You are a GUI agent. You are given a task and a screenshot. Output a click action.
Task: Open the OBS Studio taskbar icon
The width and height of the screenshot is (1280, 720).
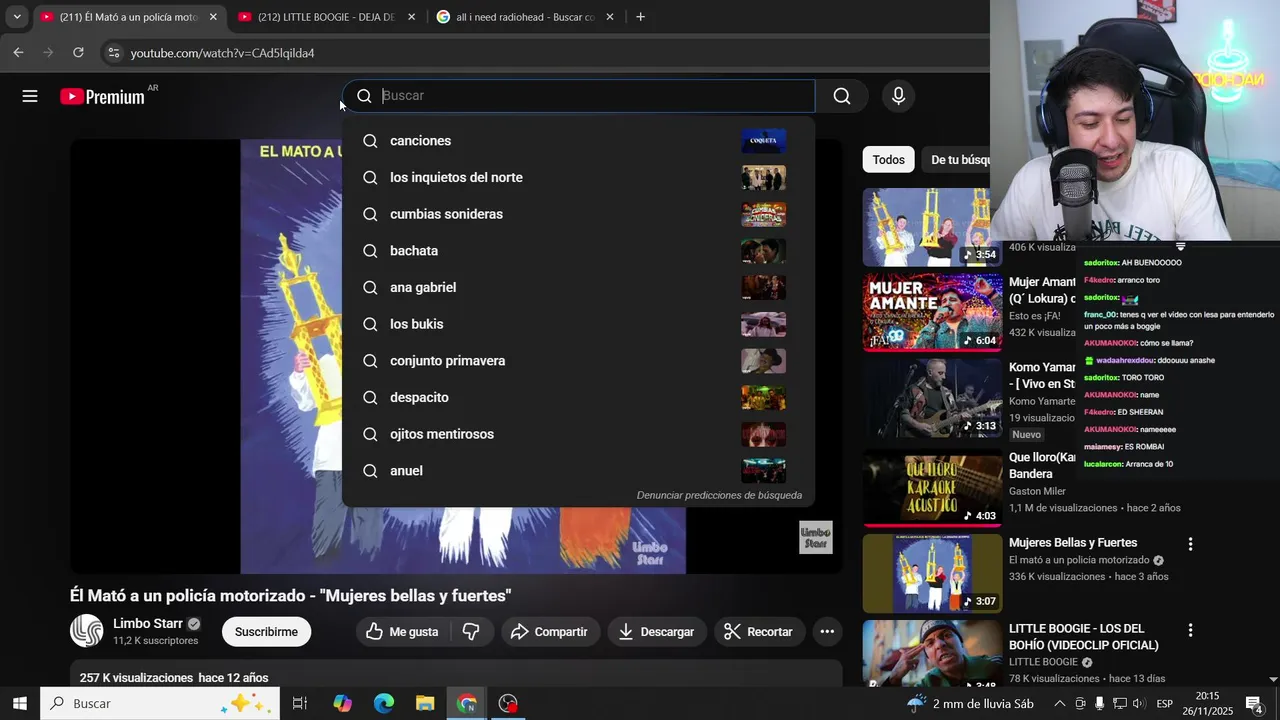[x=508, y=704]
